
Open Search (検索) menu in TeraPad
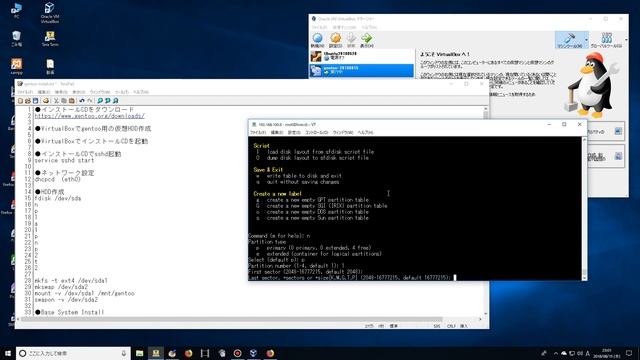(x=61, y=92)
